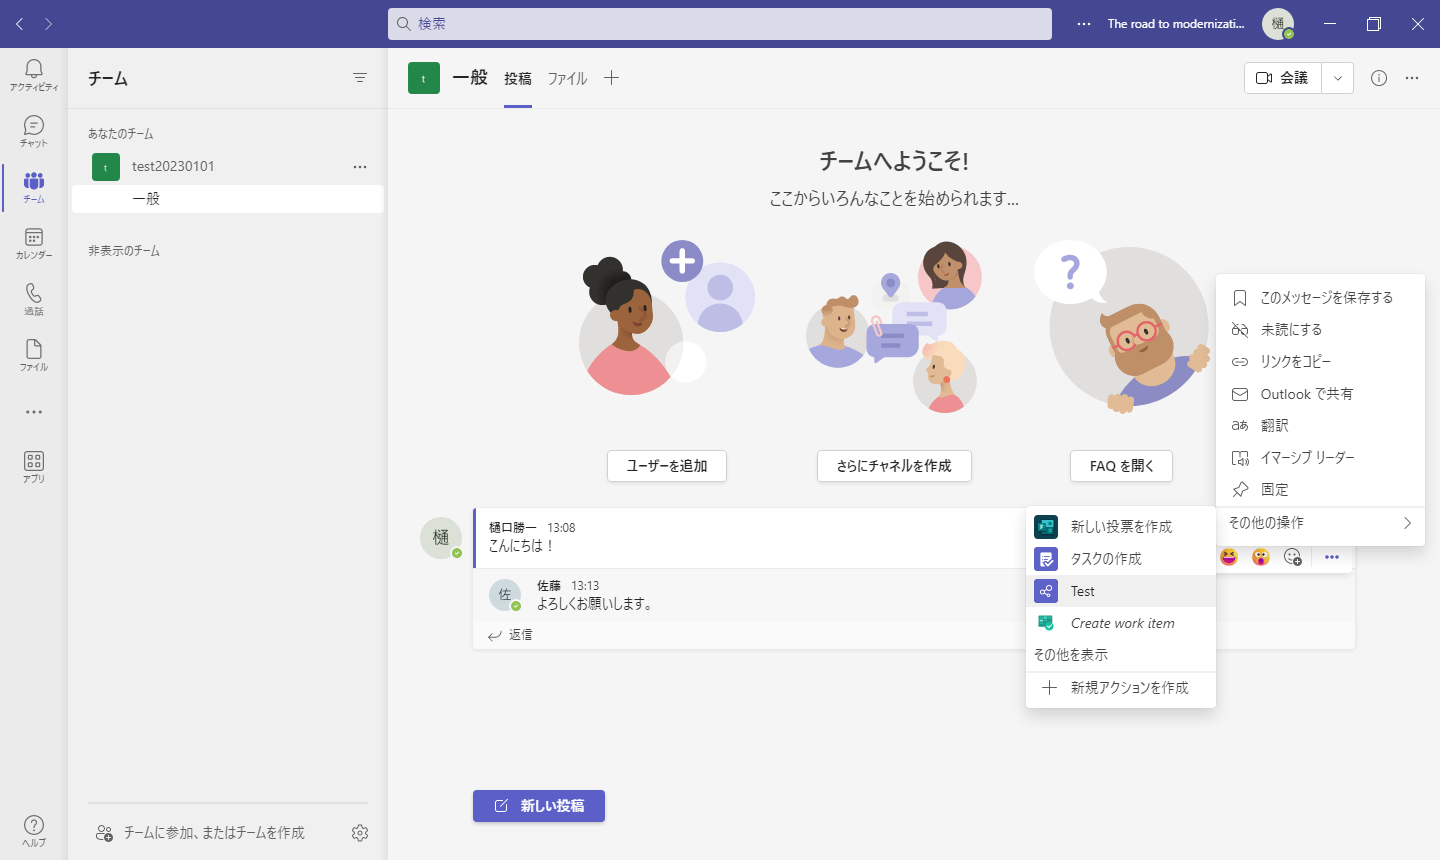Click the 会議 camera button in the header

(x=1282, y=78)
